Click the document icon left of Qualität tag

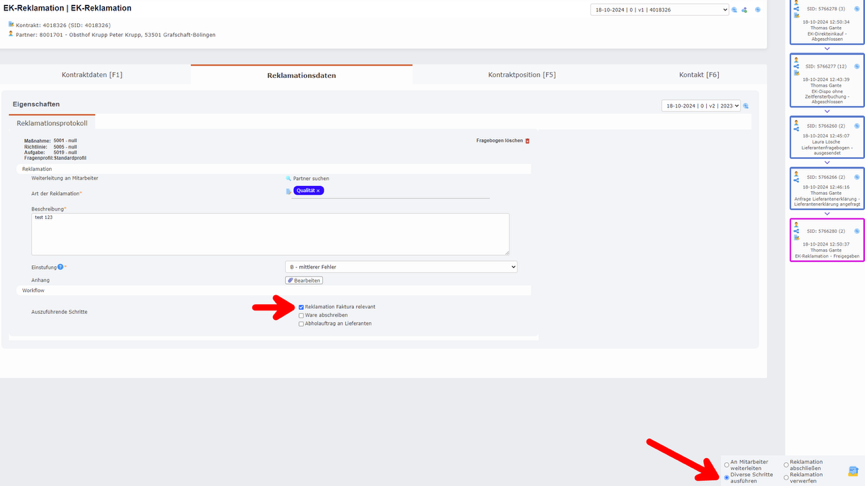pos(288,191)
